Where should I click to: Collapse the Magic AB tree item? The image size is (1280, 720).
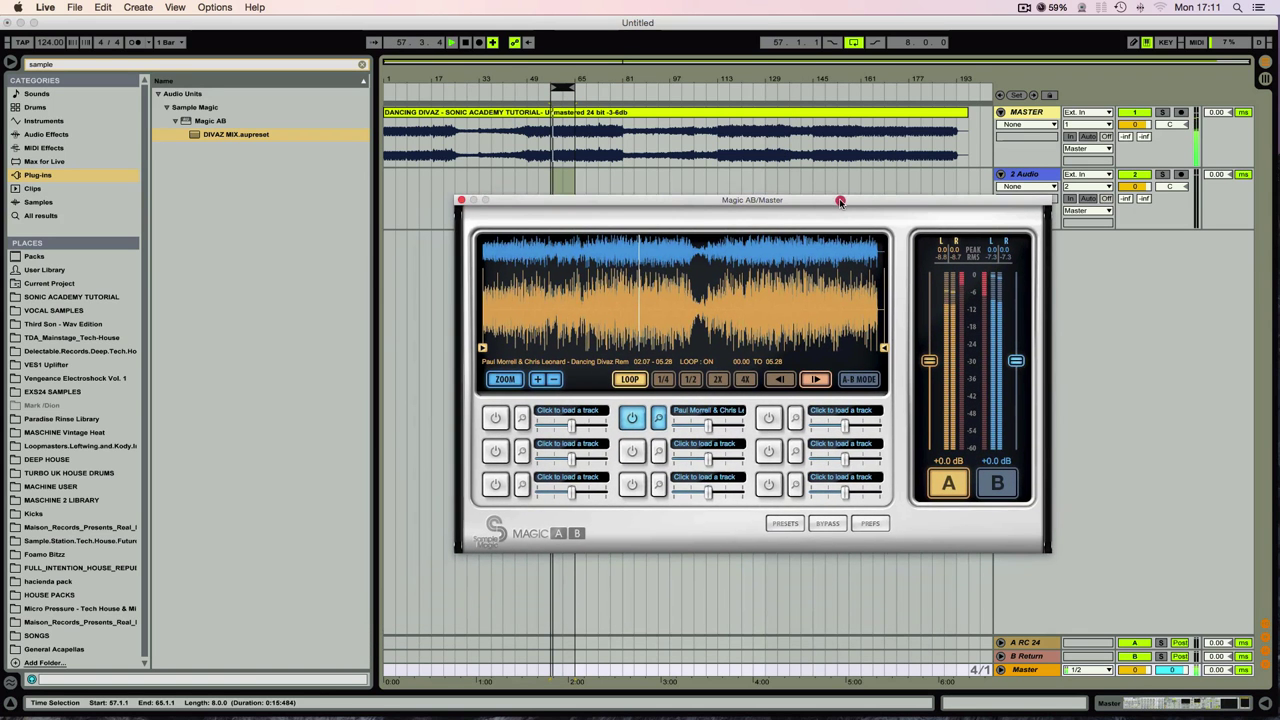point(175,121)
